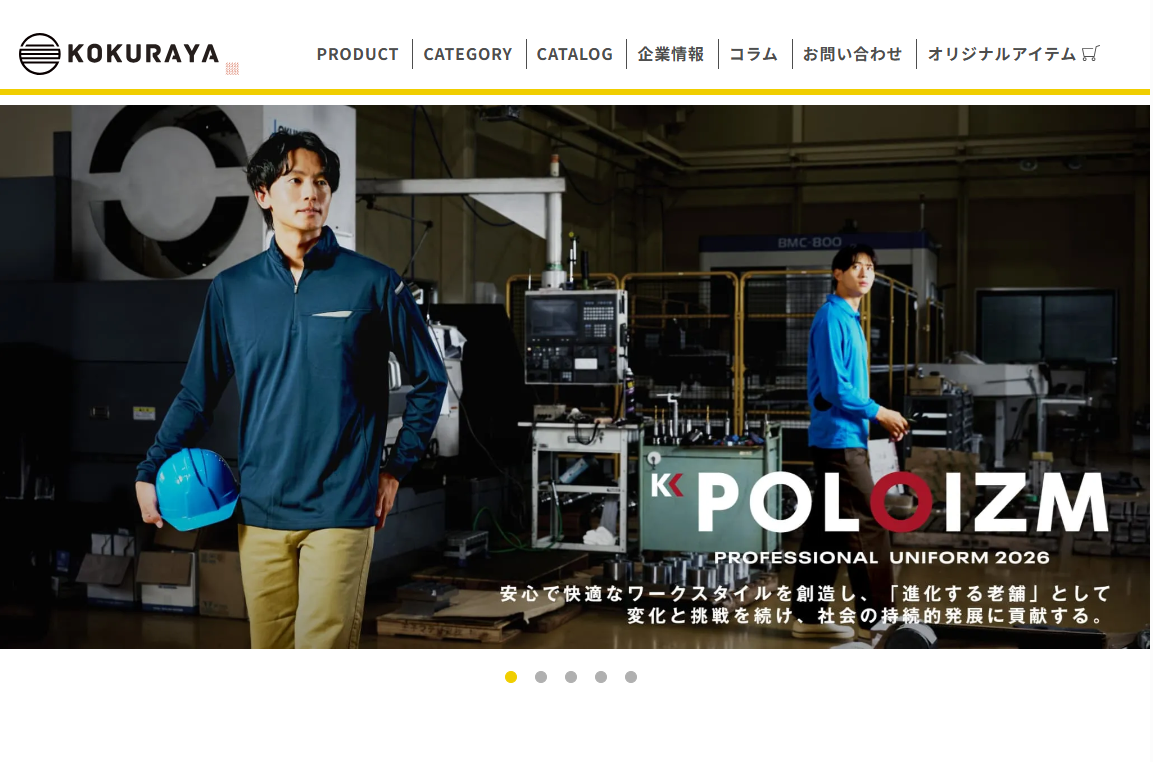
Task: Click the KOKURAYA brand name text
Action: [143, 54]
